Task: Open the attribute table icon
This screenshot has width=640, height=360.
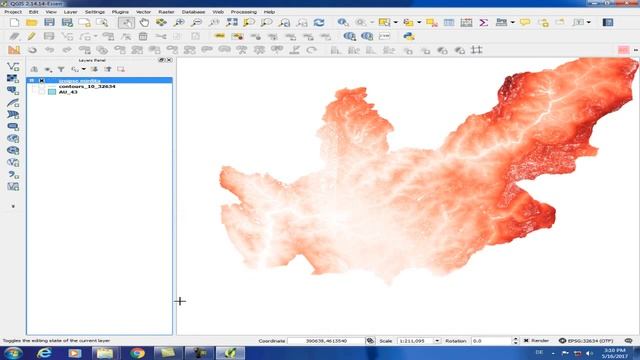Action: point(449,22)
